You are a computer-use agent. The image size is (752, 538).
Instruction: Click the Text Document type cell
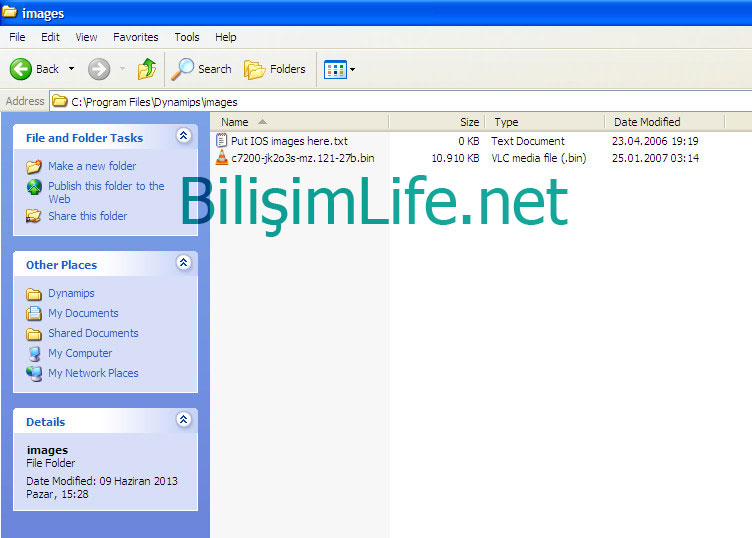tap(528, 141)
